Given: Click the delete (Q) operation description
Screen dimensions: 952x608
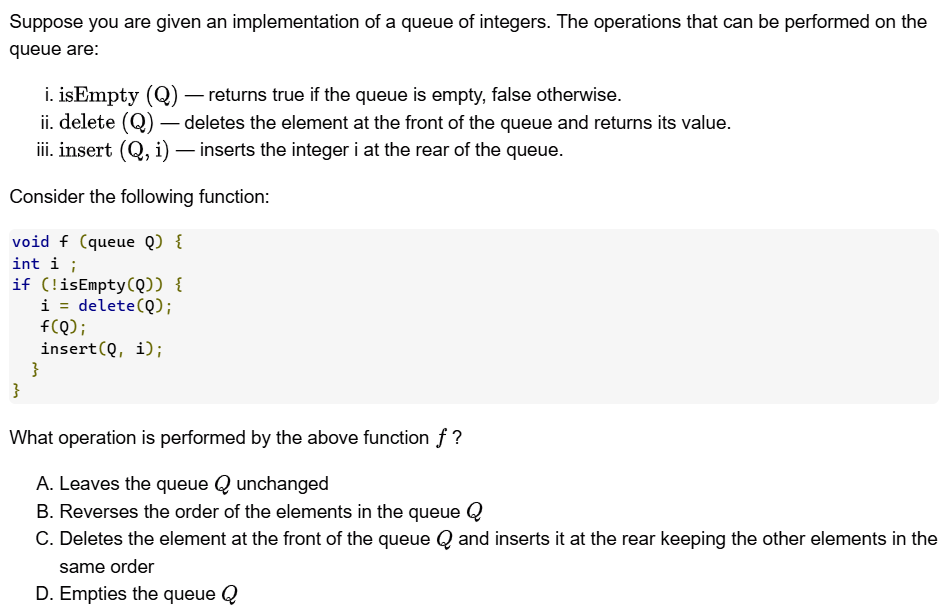Looking at the screenshot, I should point(395,123).
